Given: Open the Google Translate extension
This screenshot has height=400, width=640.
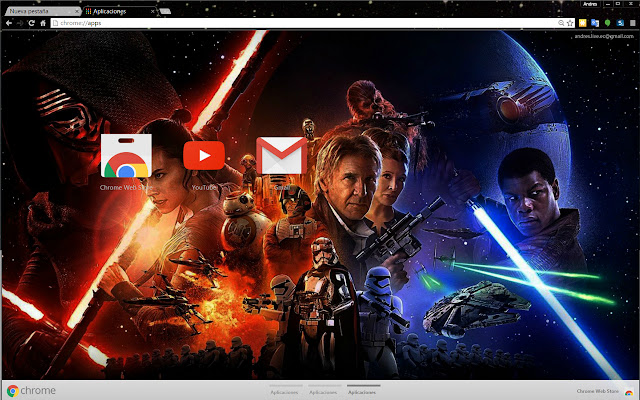Looking at the screenshot, I should click(x=595, y=23).
